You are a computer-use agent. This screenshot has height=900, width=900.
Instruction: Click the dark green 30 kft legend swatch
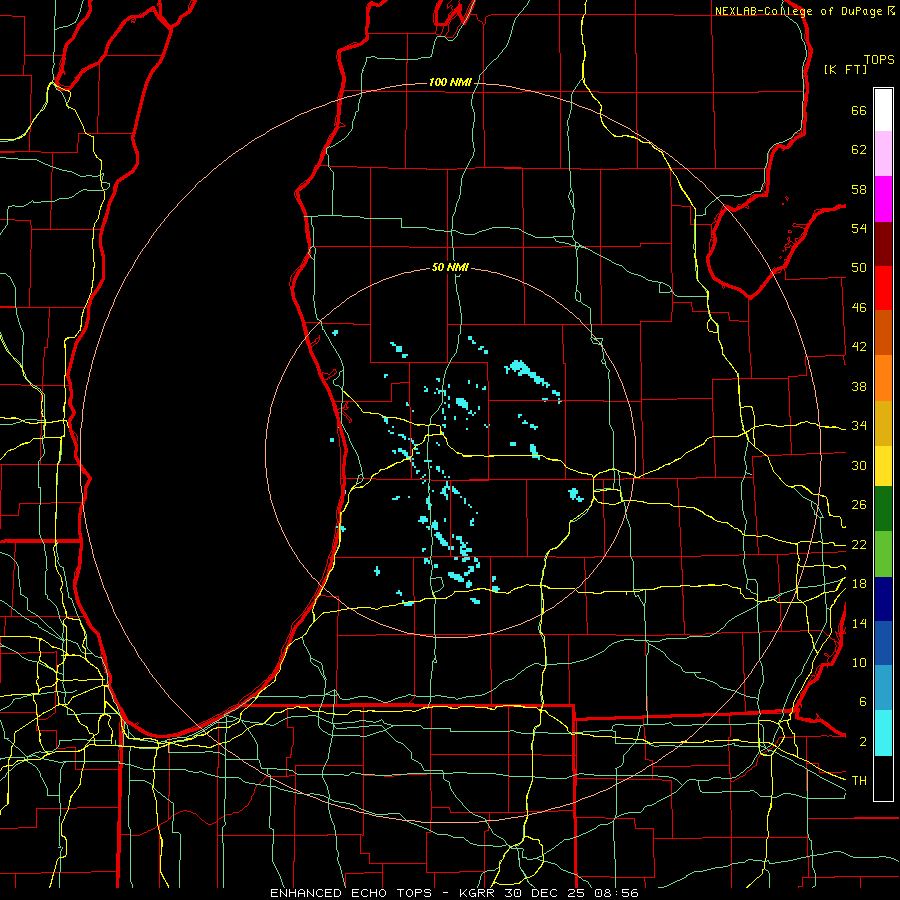[883, 509]
